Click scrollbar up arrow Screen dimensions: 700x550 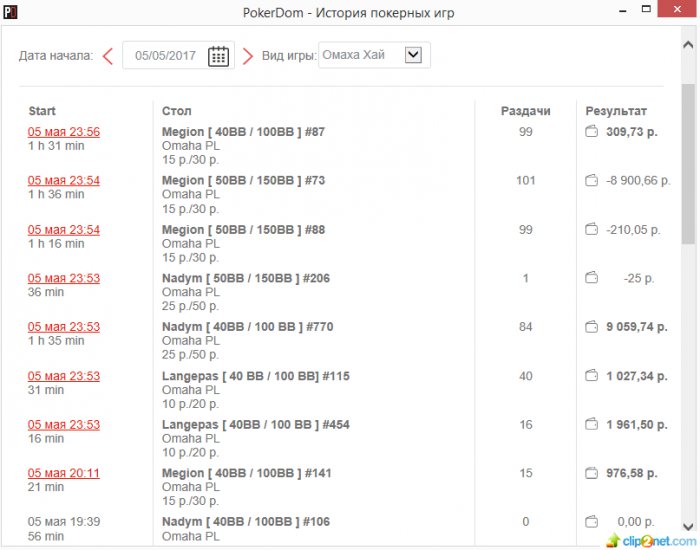pyautogui.click(x=688, y=45)
